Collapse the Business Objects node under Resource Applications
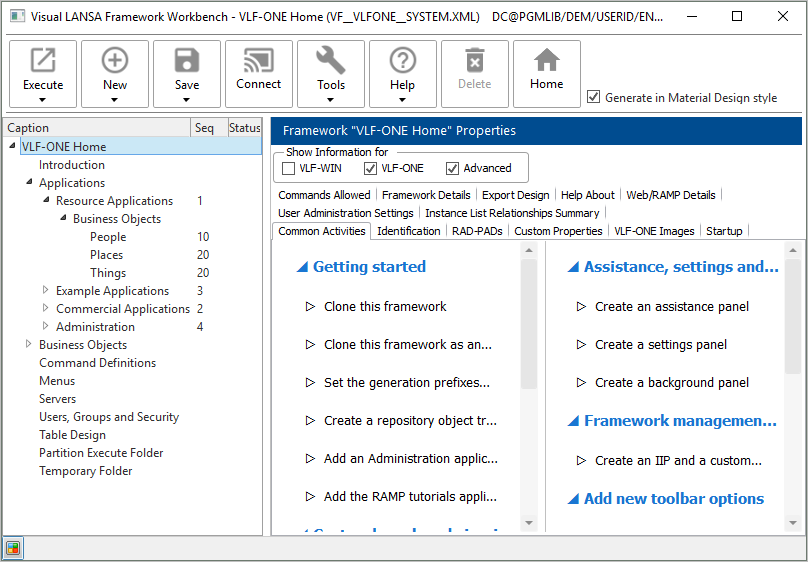Image resolution: width=808 pixels, height=562 pixels. [x=63, y=218]
